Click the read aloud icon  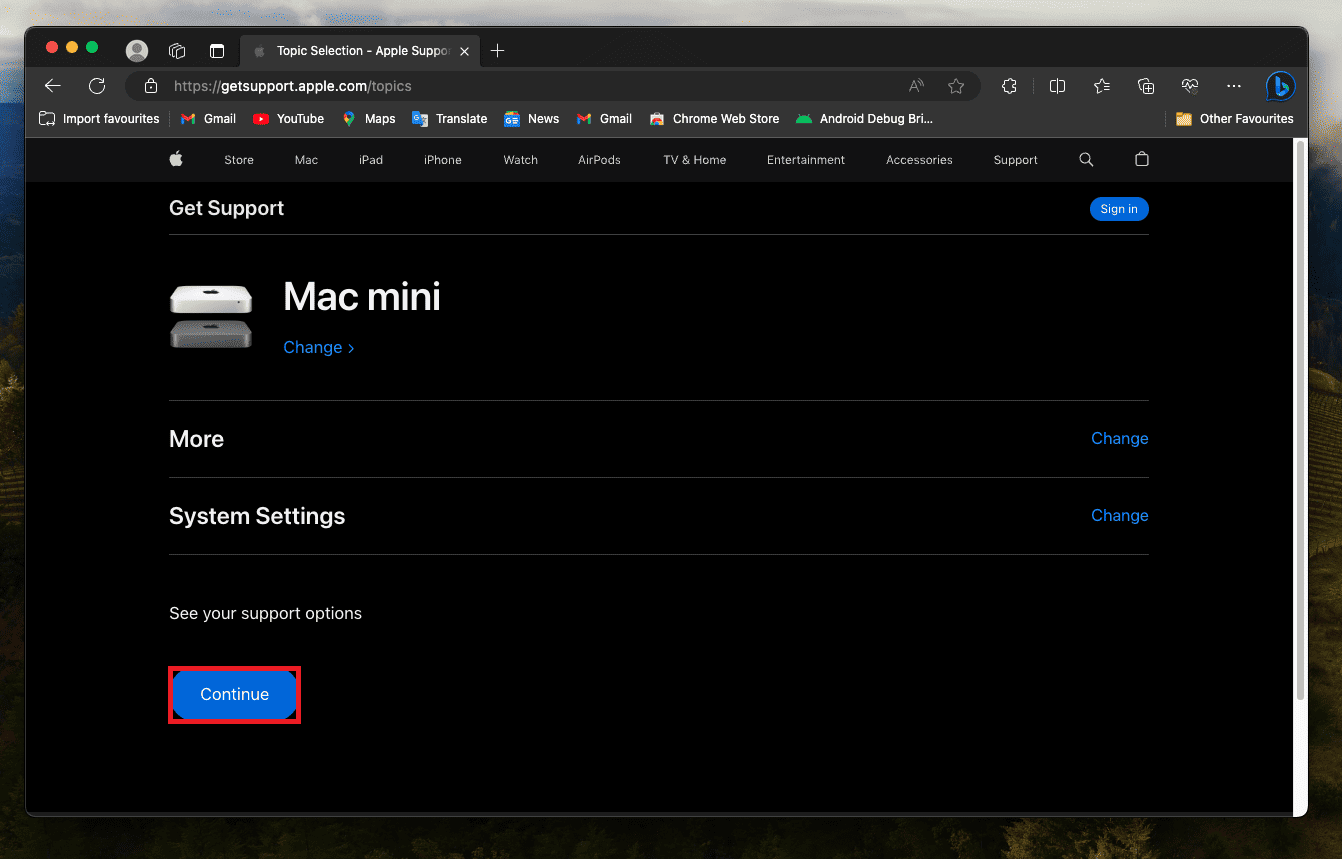point(916,86)
